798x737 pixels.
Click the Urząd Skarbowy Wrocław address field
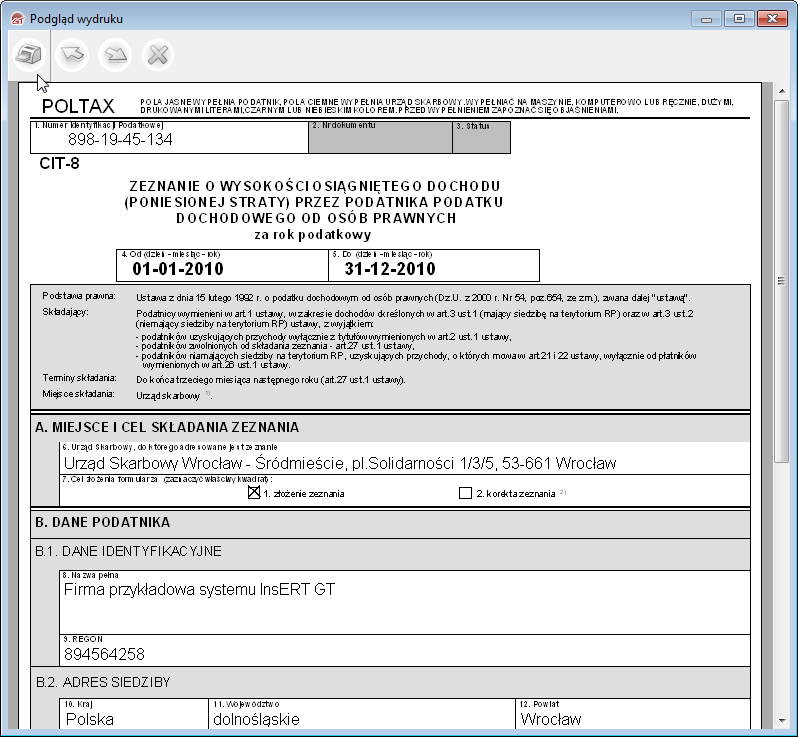coord(340,463)
